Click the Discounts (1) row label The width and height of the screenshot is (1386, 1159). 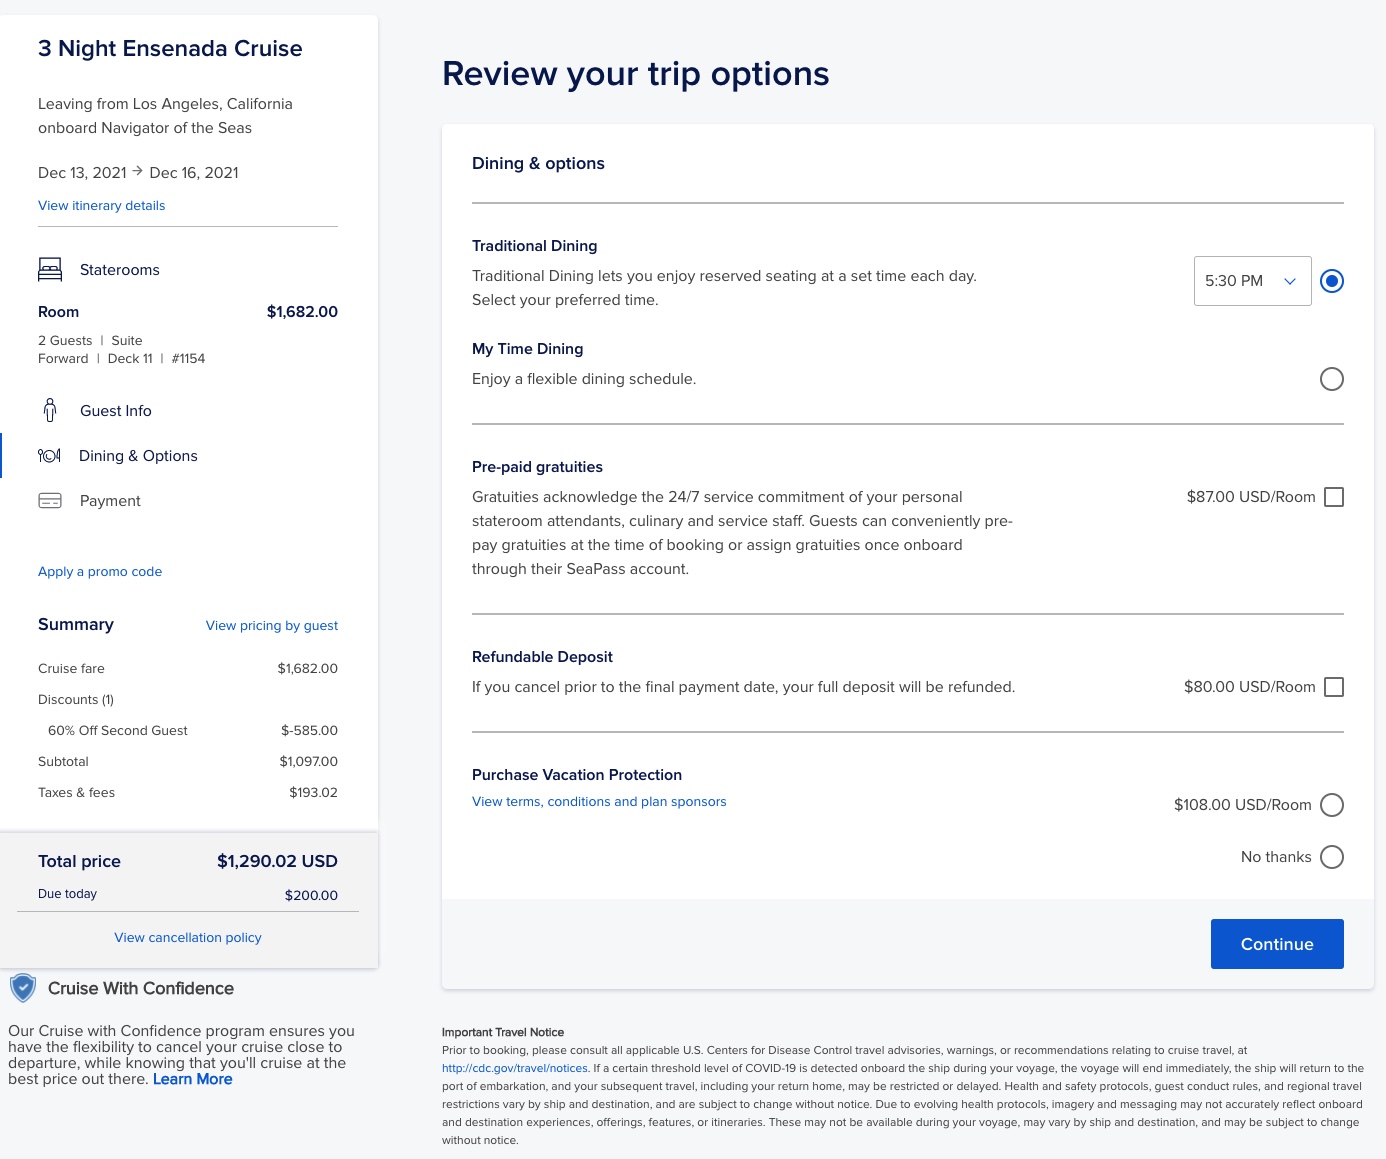click(x=76, y=699)
